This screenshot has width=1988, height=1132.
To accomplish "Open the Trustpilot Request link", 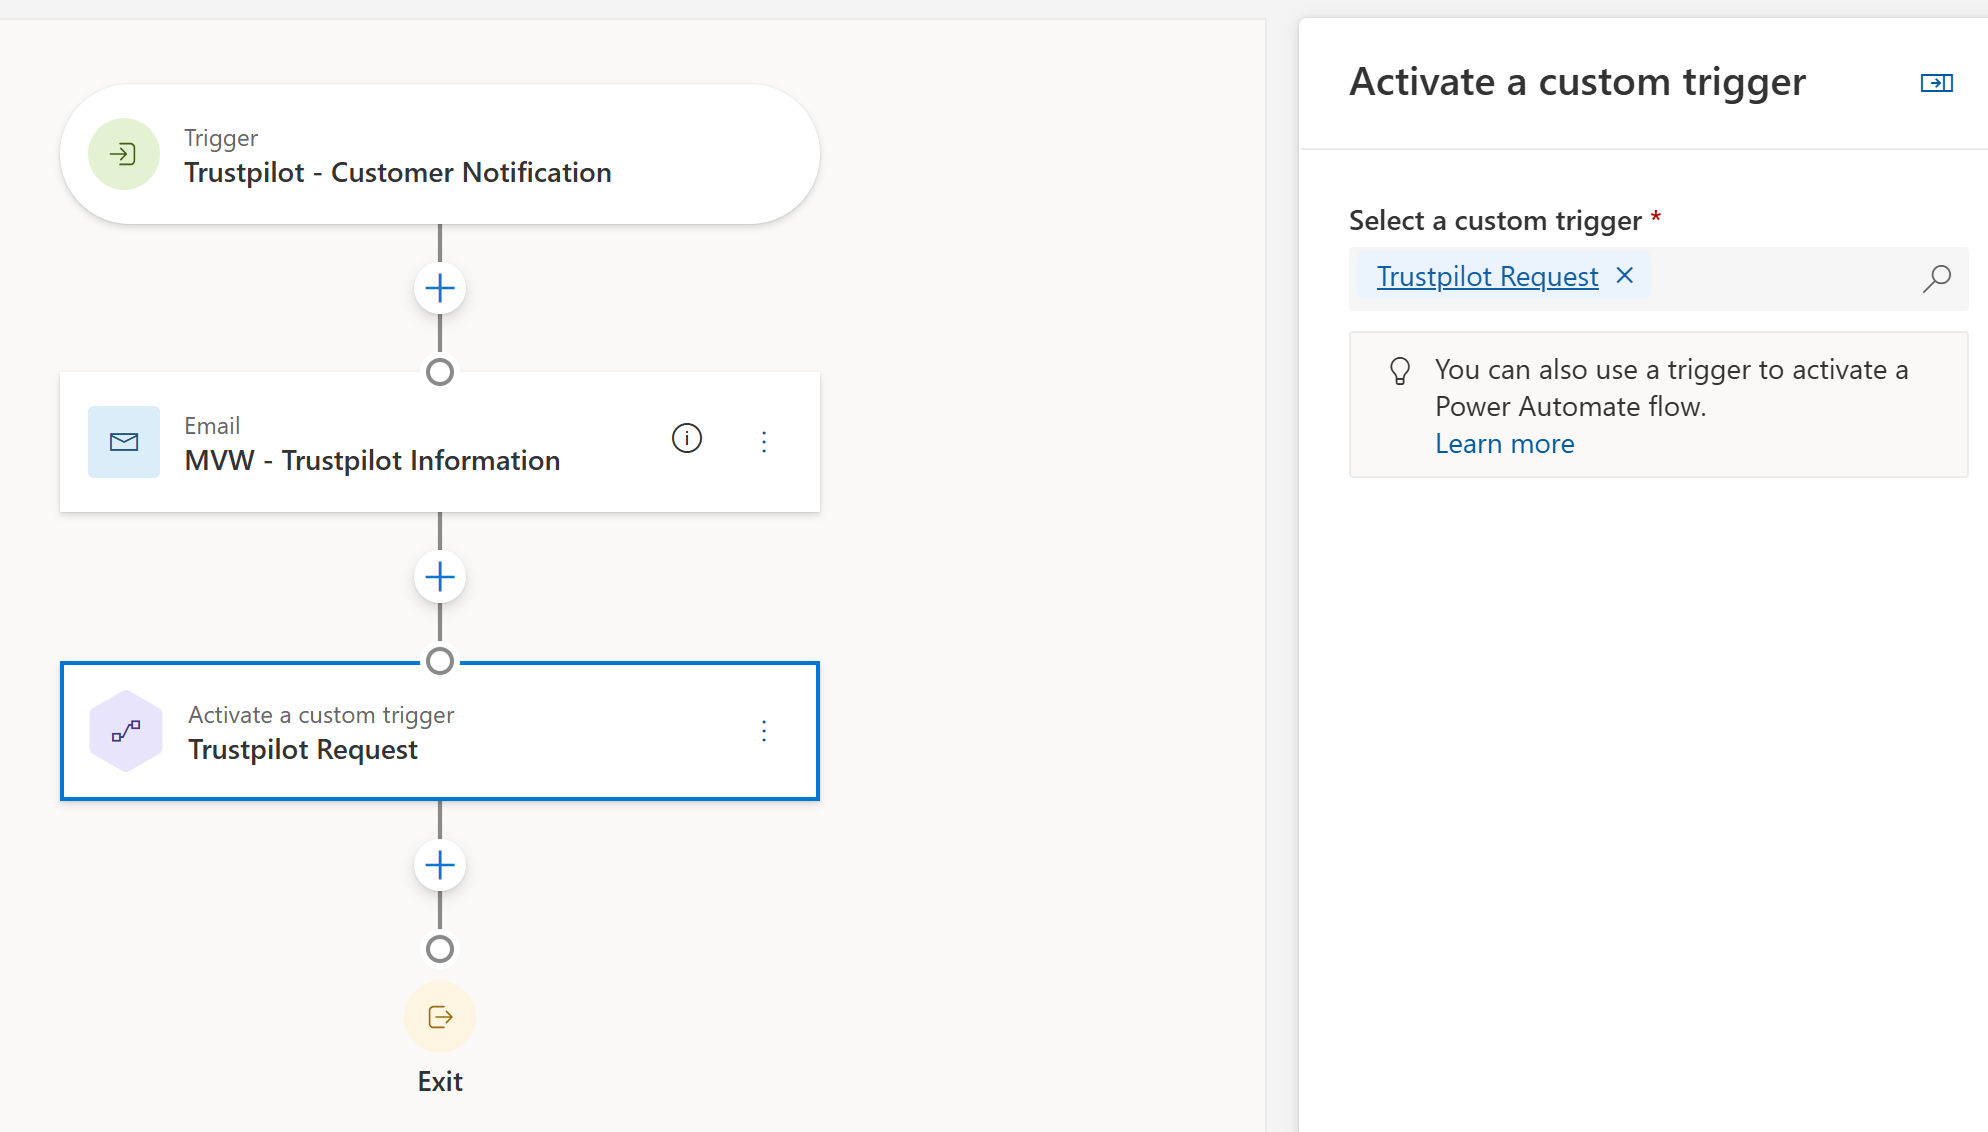I will pyautogui.click(x=1487, y=277).
